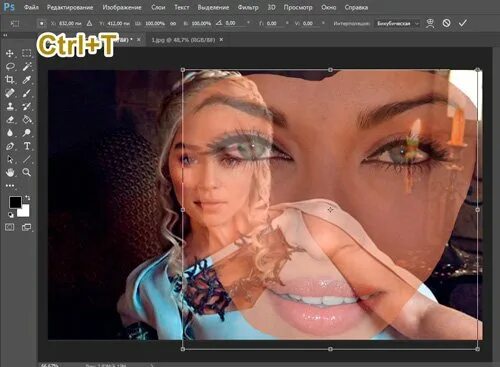
Task: Select the Dodge tool
Action: pos(27,133)
